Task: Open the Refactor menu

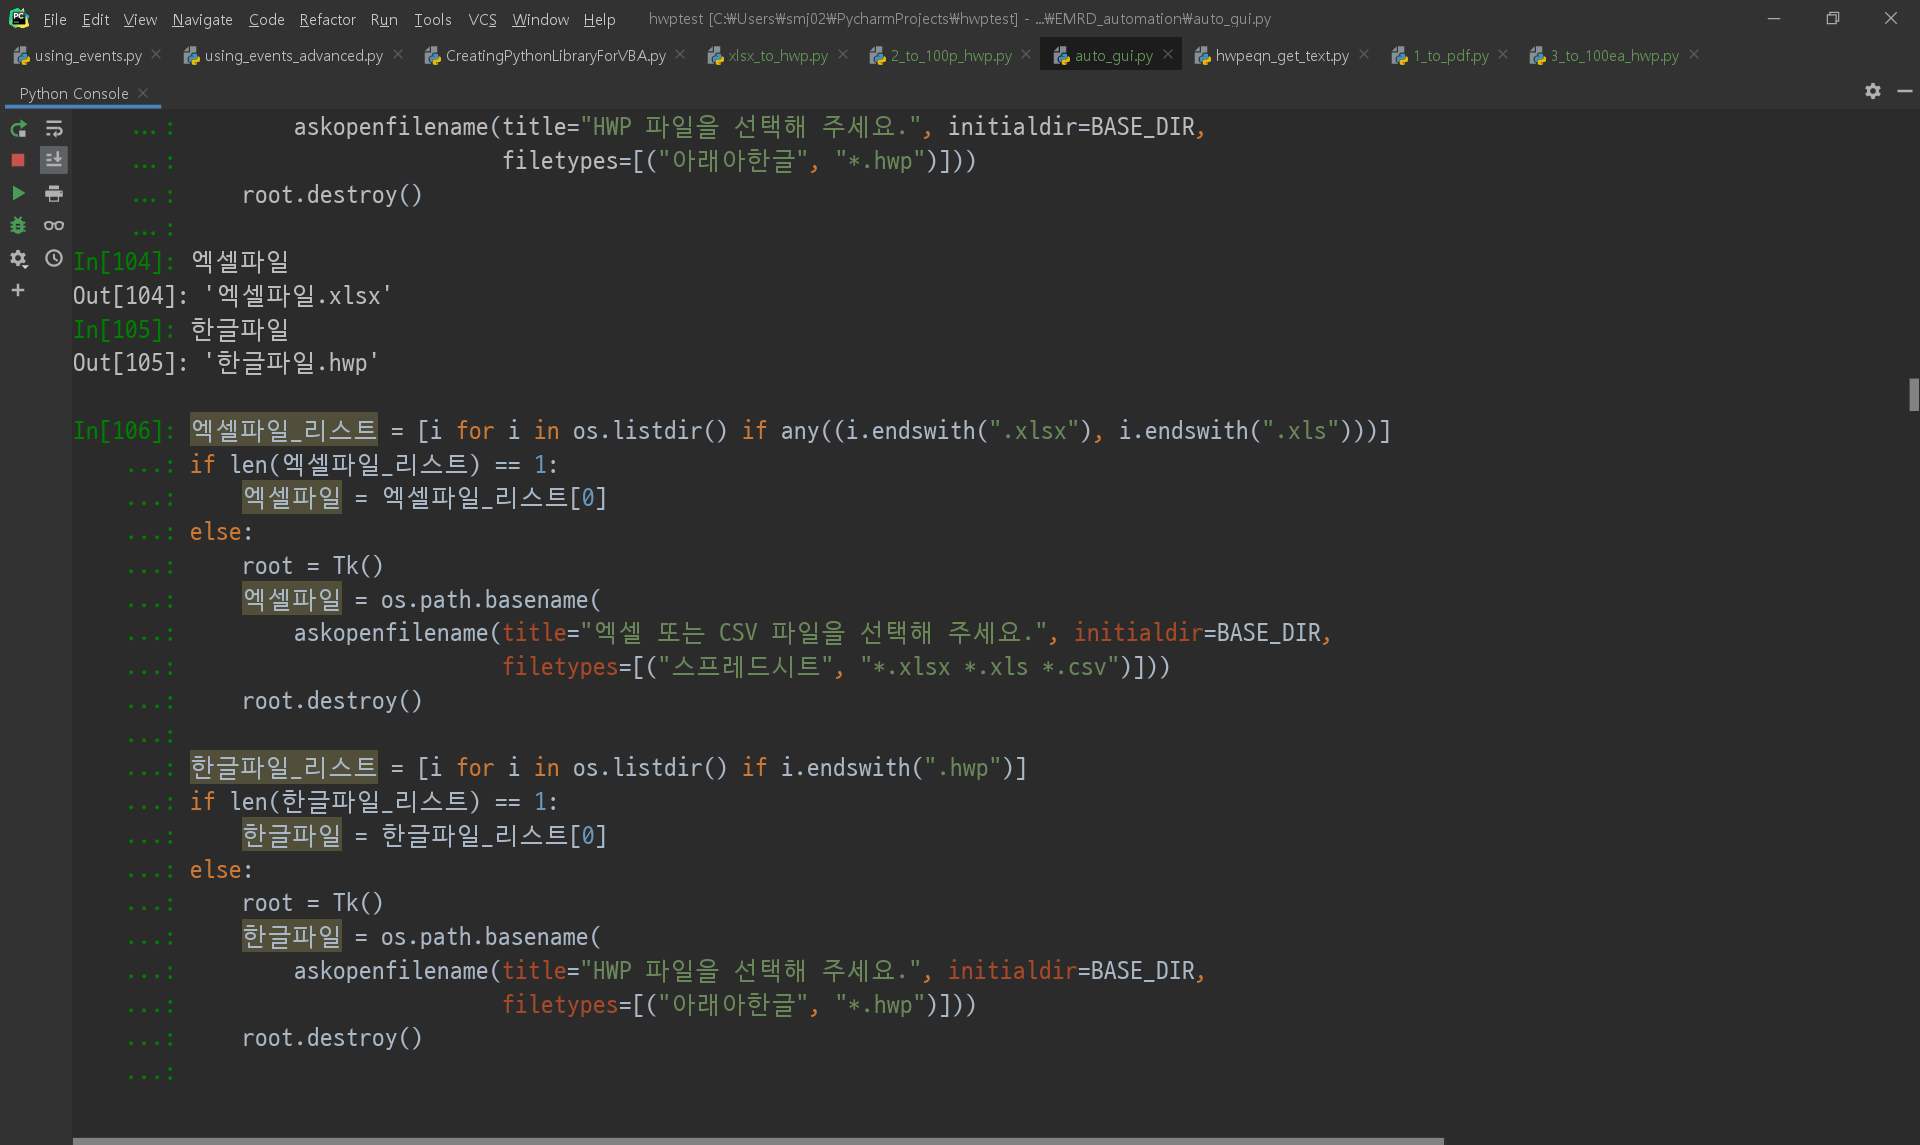Action: pos(327,19)
